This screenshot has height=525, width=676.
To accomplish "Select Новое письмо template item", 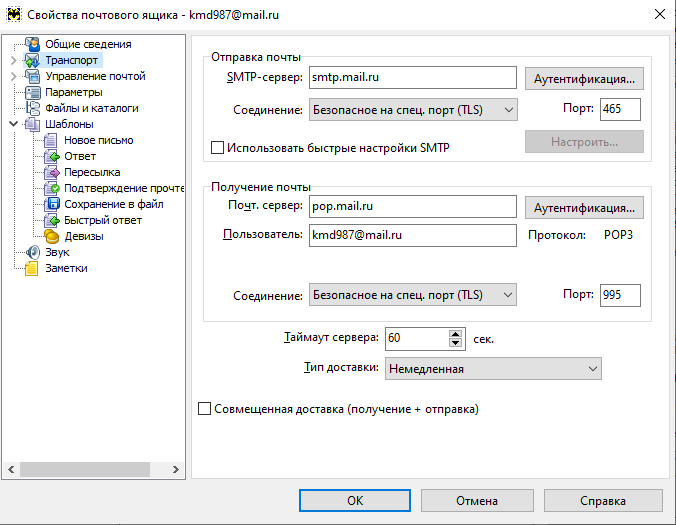I will pos(99,140).
